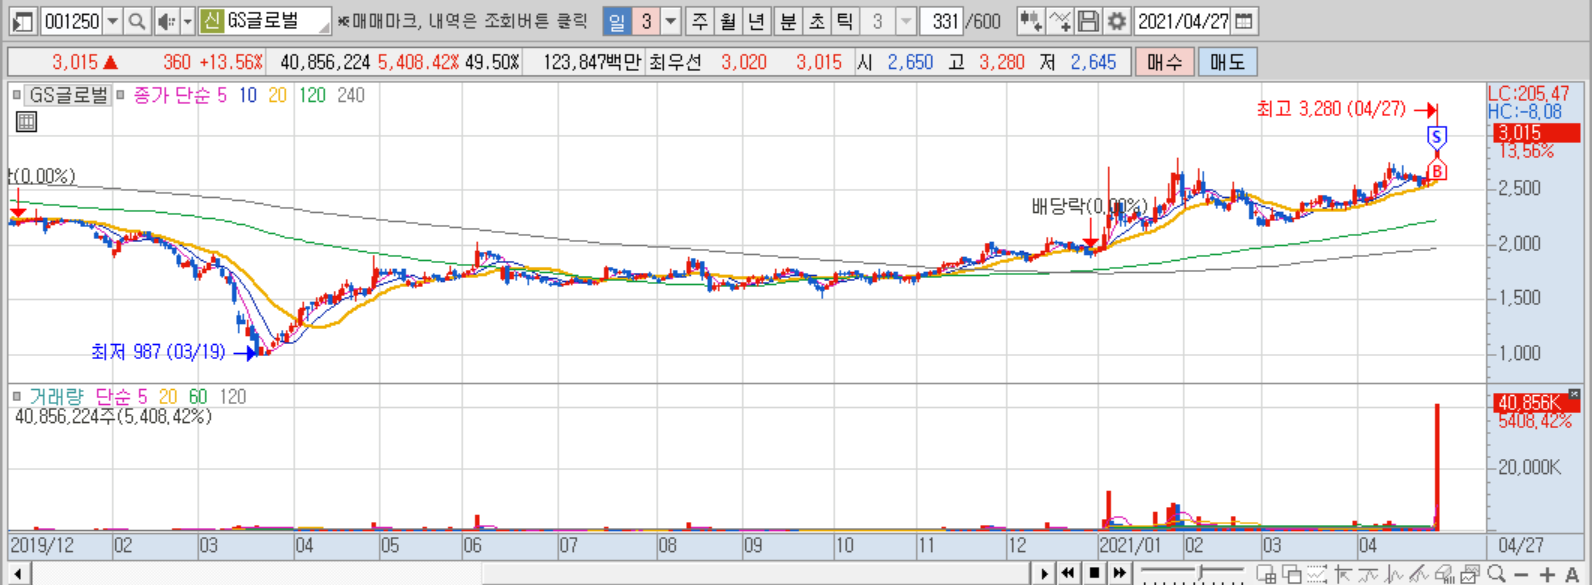Select the crosshair arrow tool in bottom toolbar

1343,574
